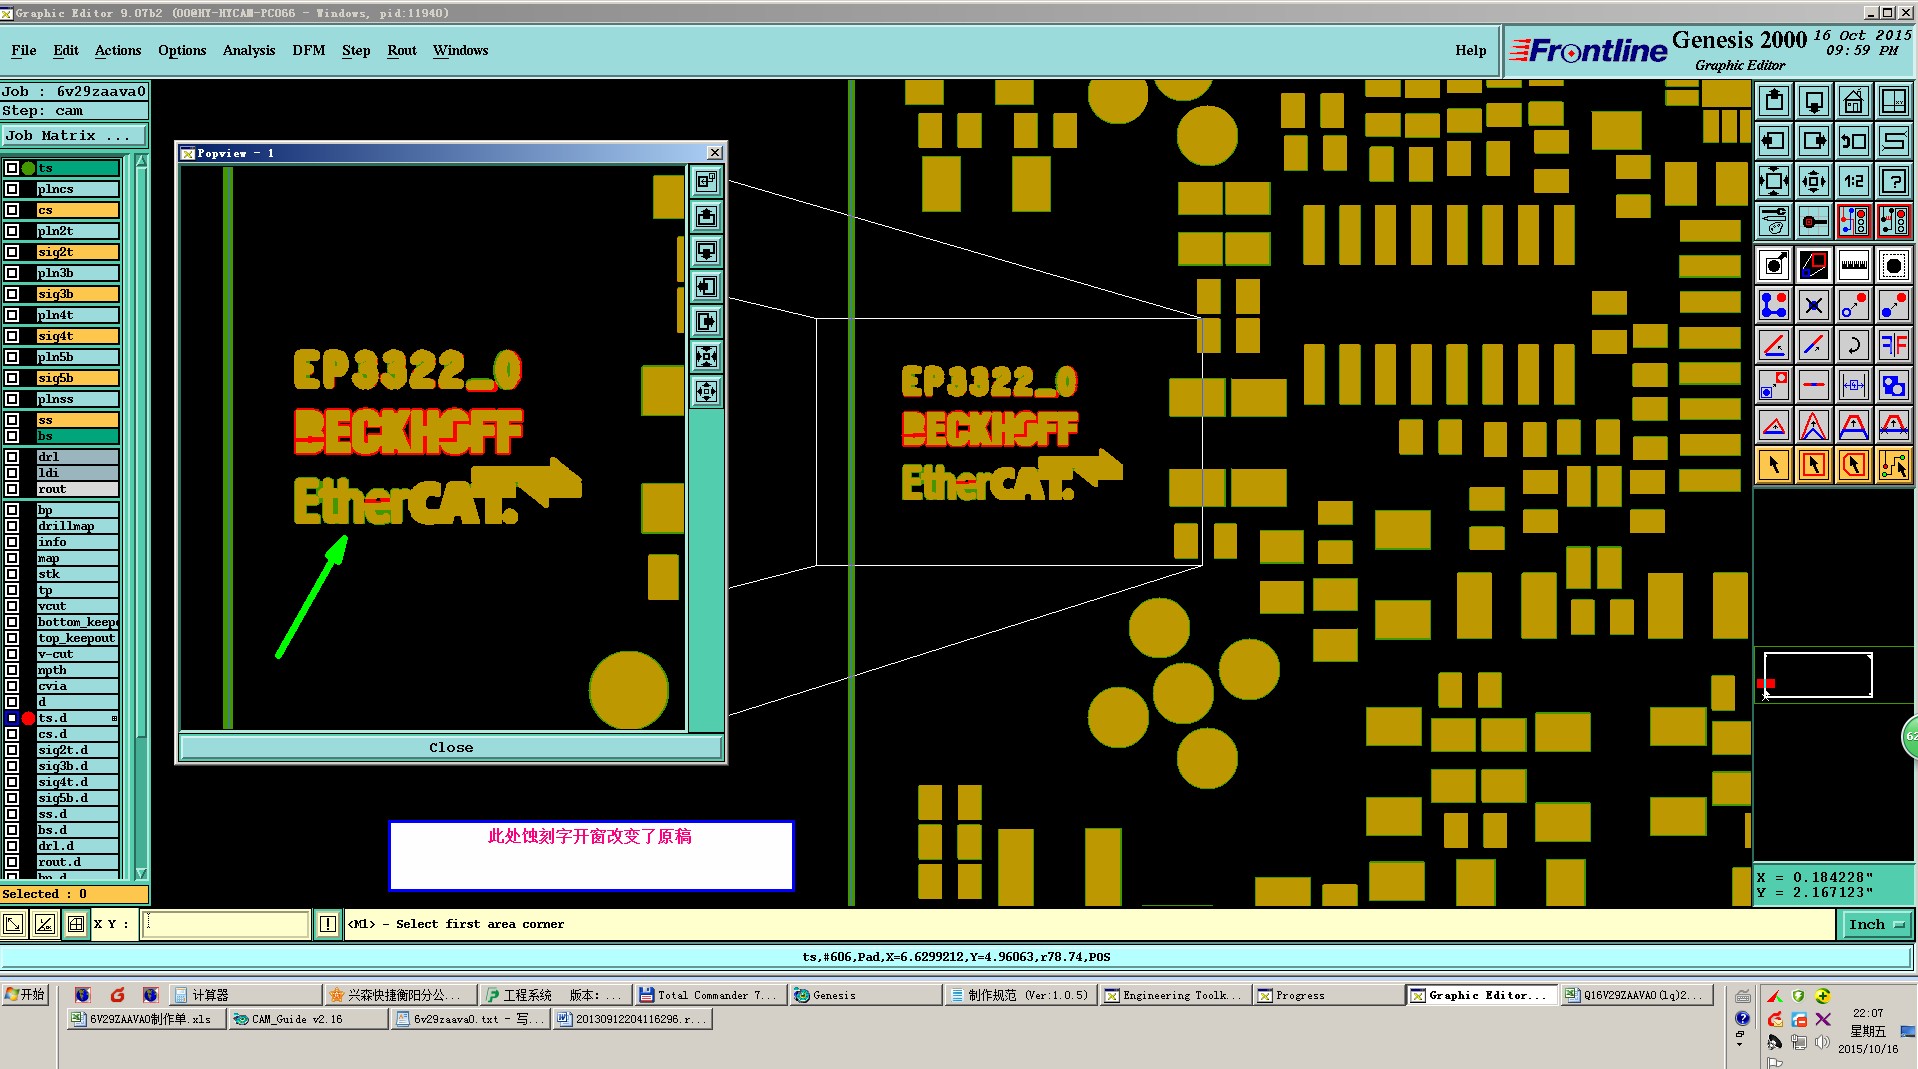Screen dimensions: 1918x1069
Task: Toggle checkbox for layer ss
Action: [x=12, y=420]
